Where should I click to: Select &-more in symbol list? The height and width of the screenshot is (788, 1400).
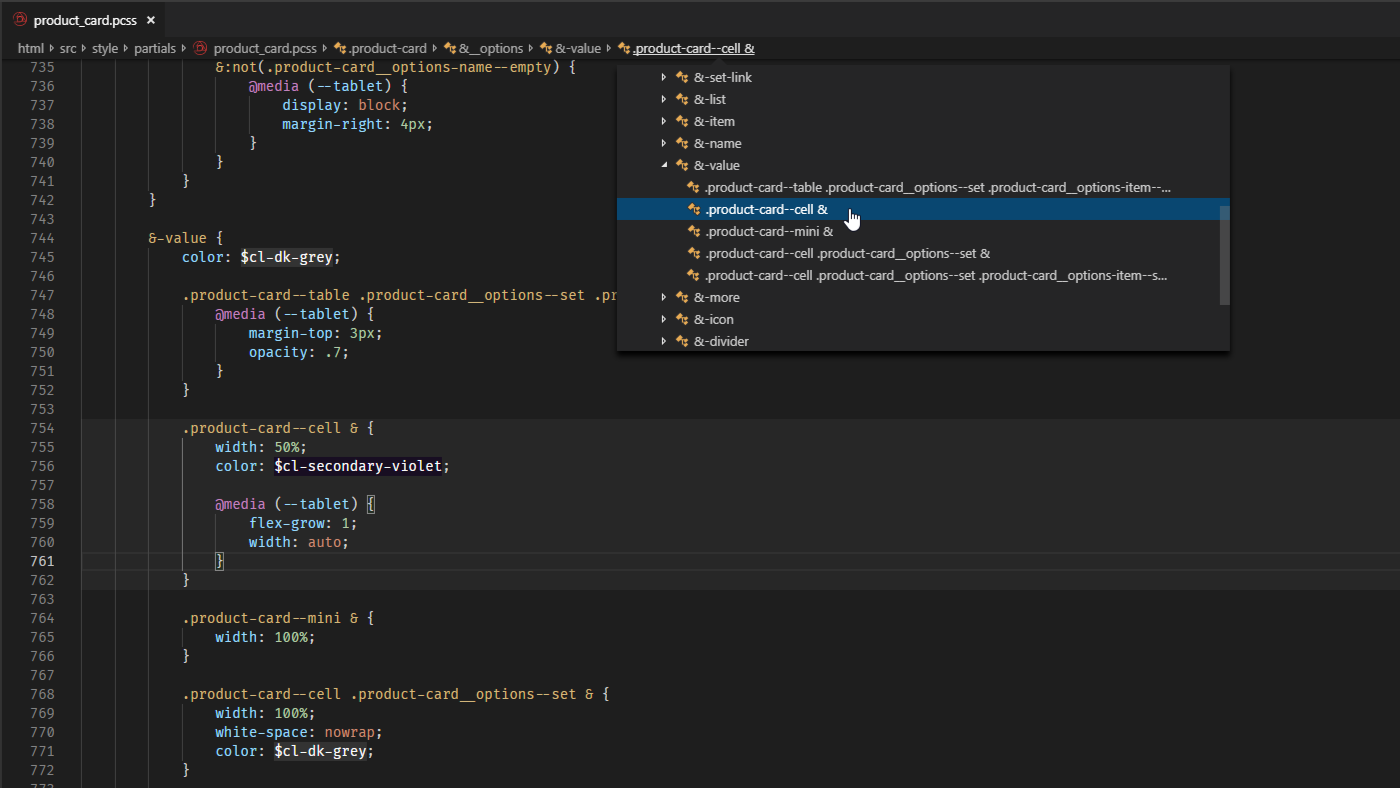717,297
